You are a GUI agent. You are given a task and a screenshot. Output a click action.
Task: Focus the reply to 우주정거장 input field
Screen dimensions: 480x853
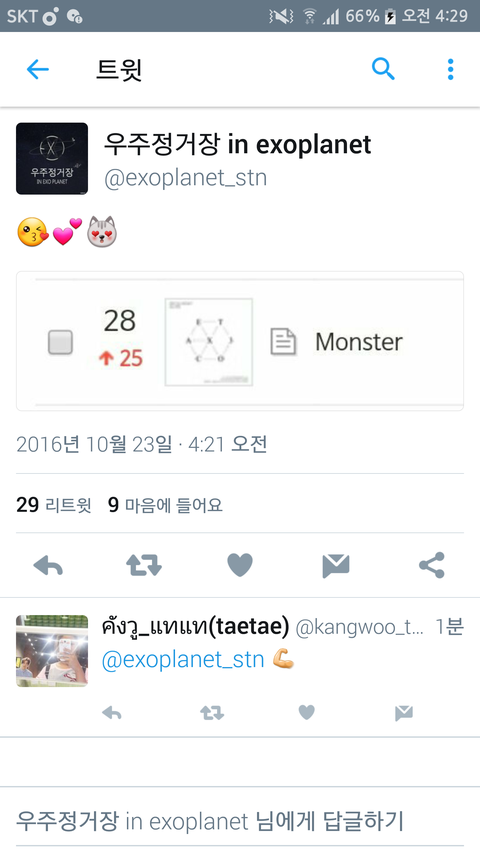pos(240,820)
